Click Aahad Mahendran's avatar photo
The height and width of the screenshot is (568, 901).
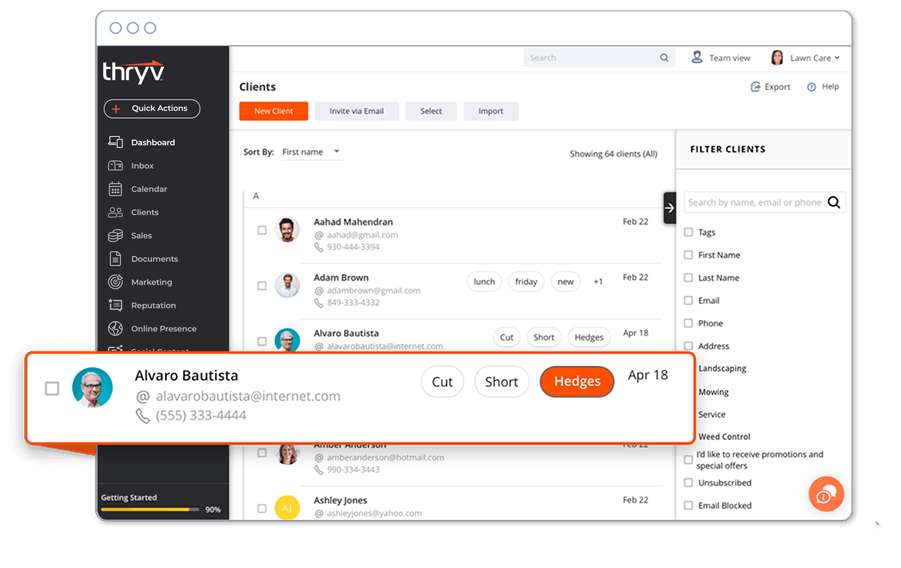pos(287,230)
